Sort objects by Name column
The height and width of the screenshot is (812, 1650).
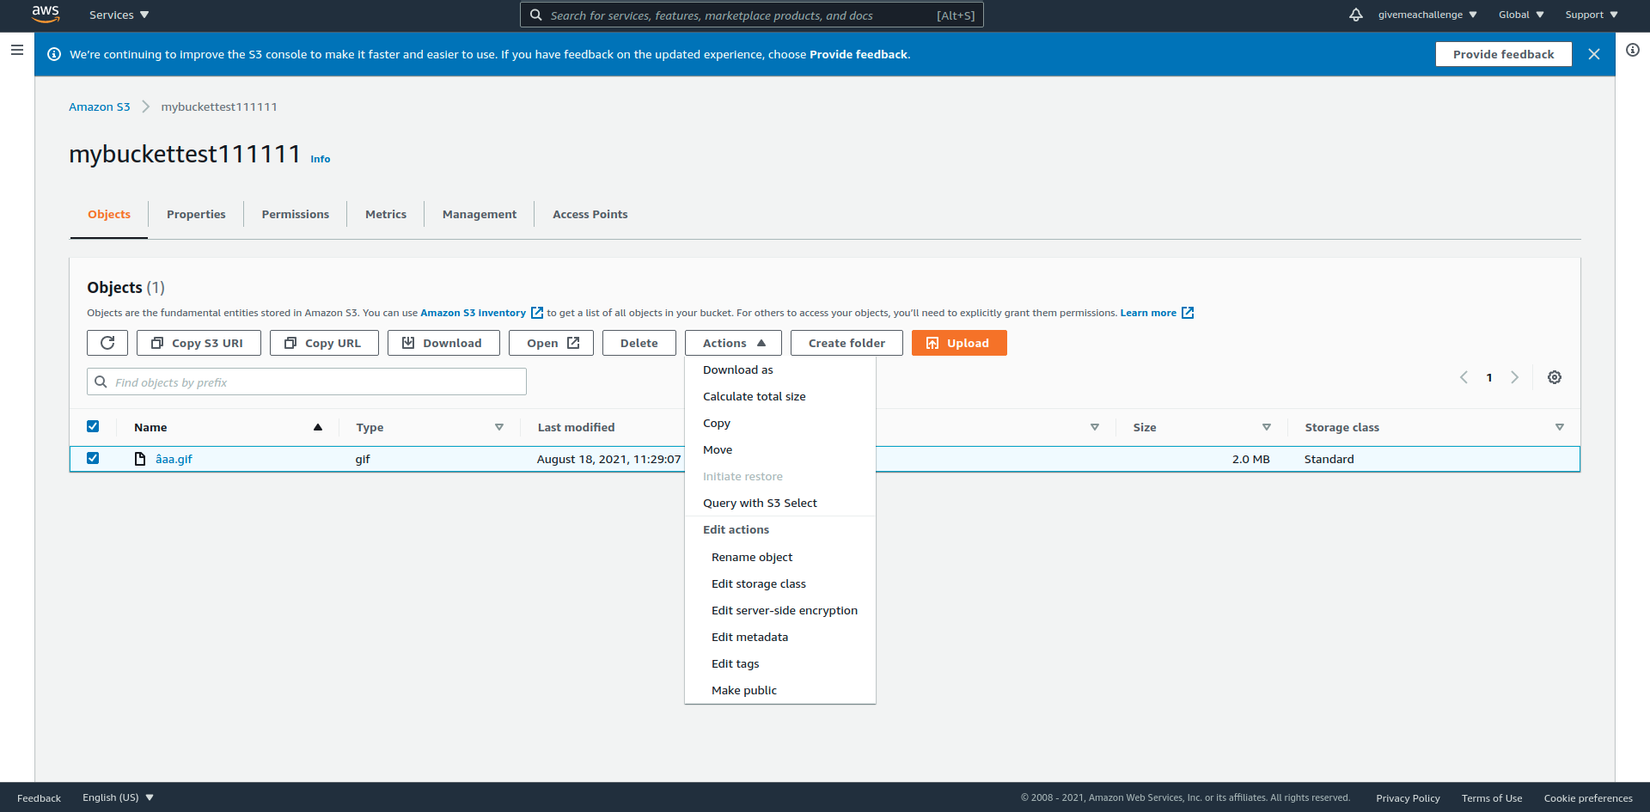coord(228,427)
